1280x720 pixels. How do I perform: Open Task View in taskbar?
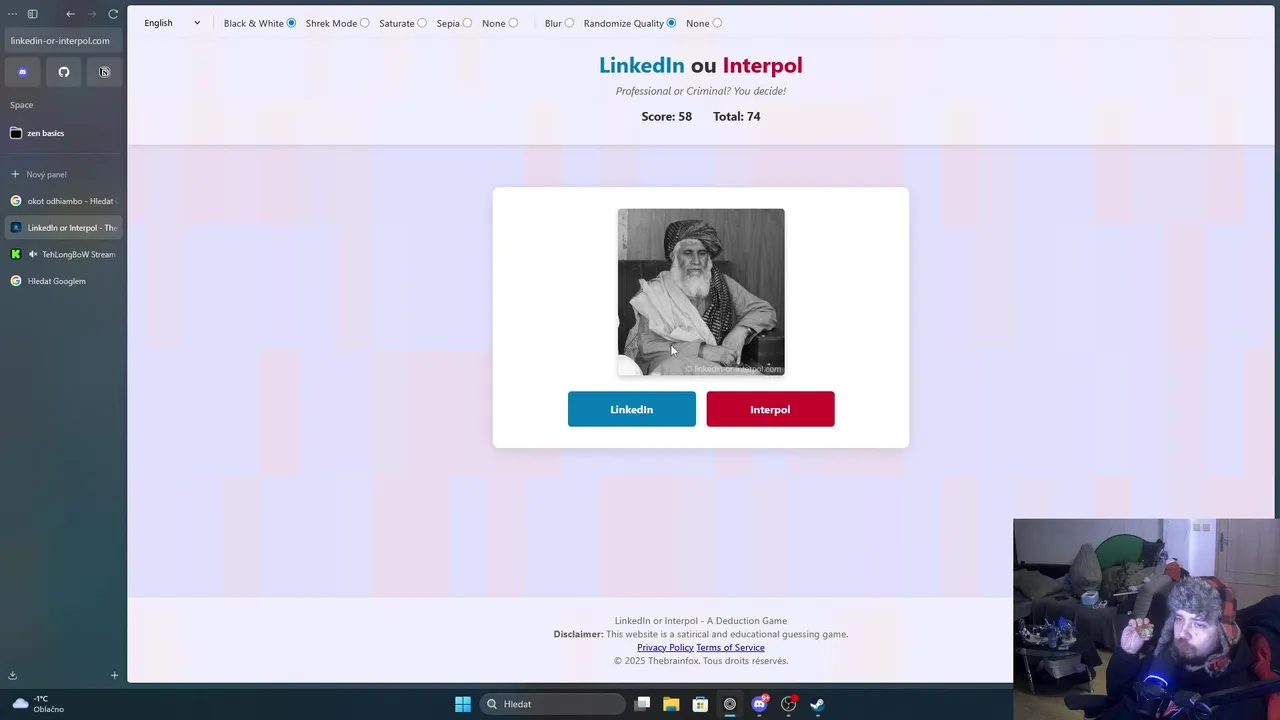tap(643, 704)
